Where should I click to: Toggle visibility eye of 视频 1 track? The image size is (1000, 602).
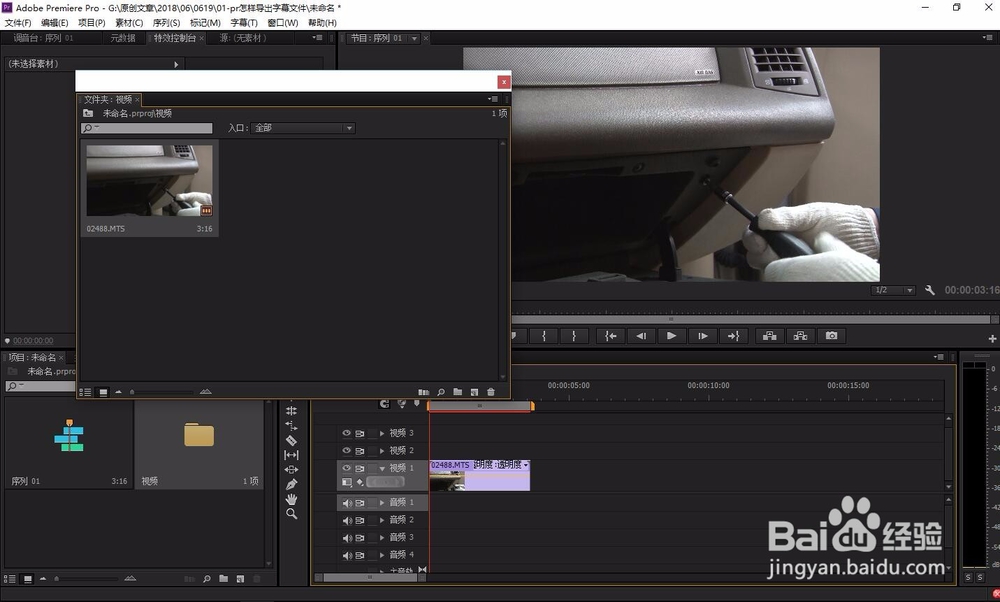pyautogui.click(x=346, y=468)
